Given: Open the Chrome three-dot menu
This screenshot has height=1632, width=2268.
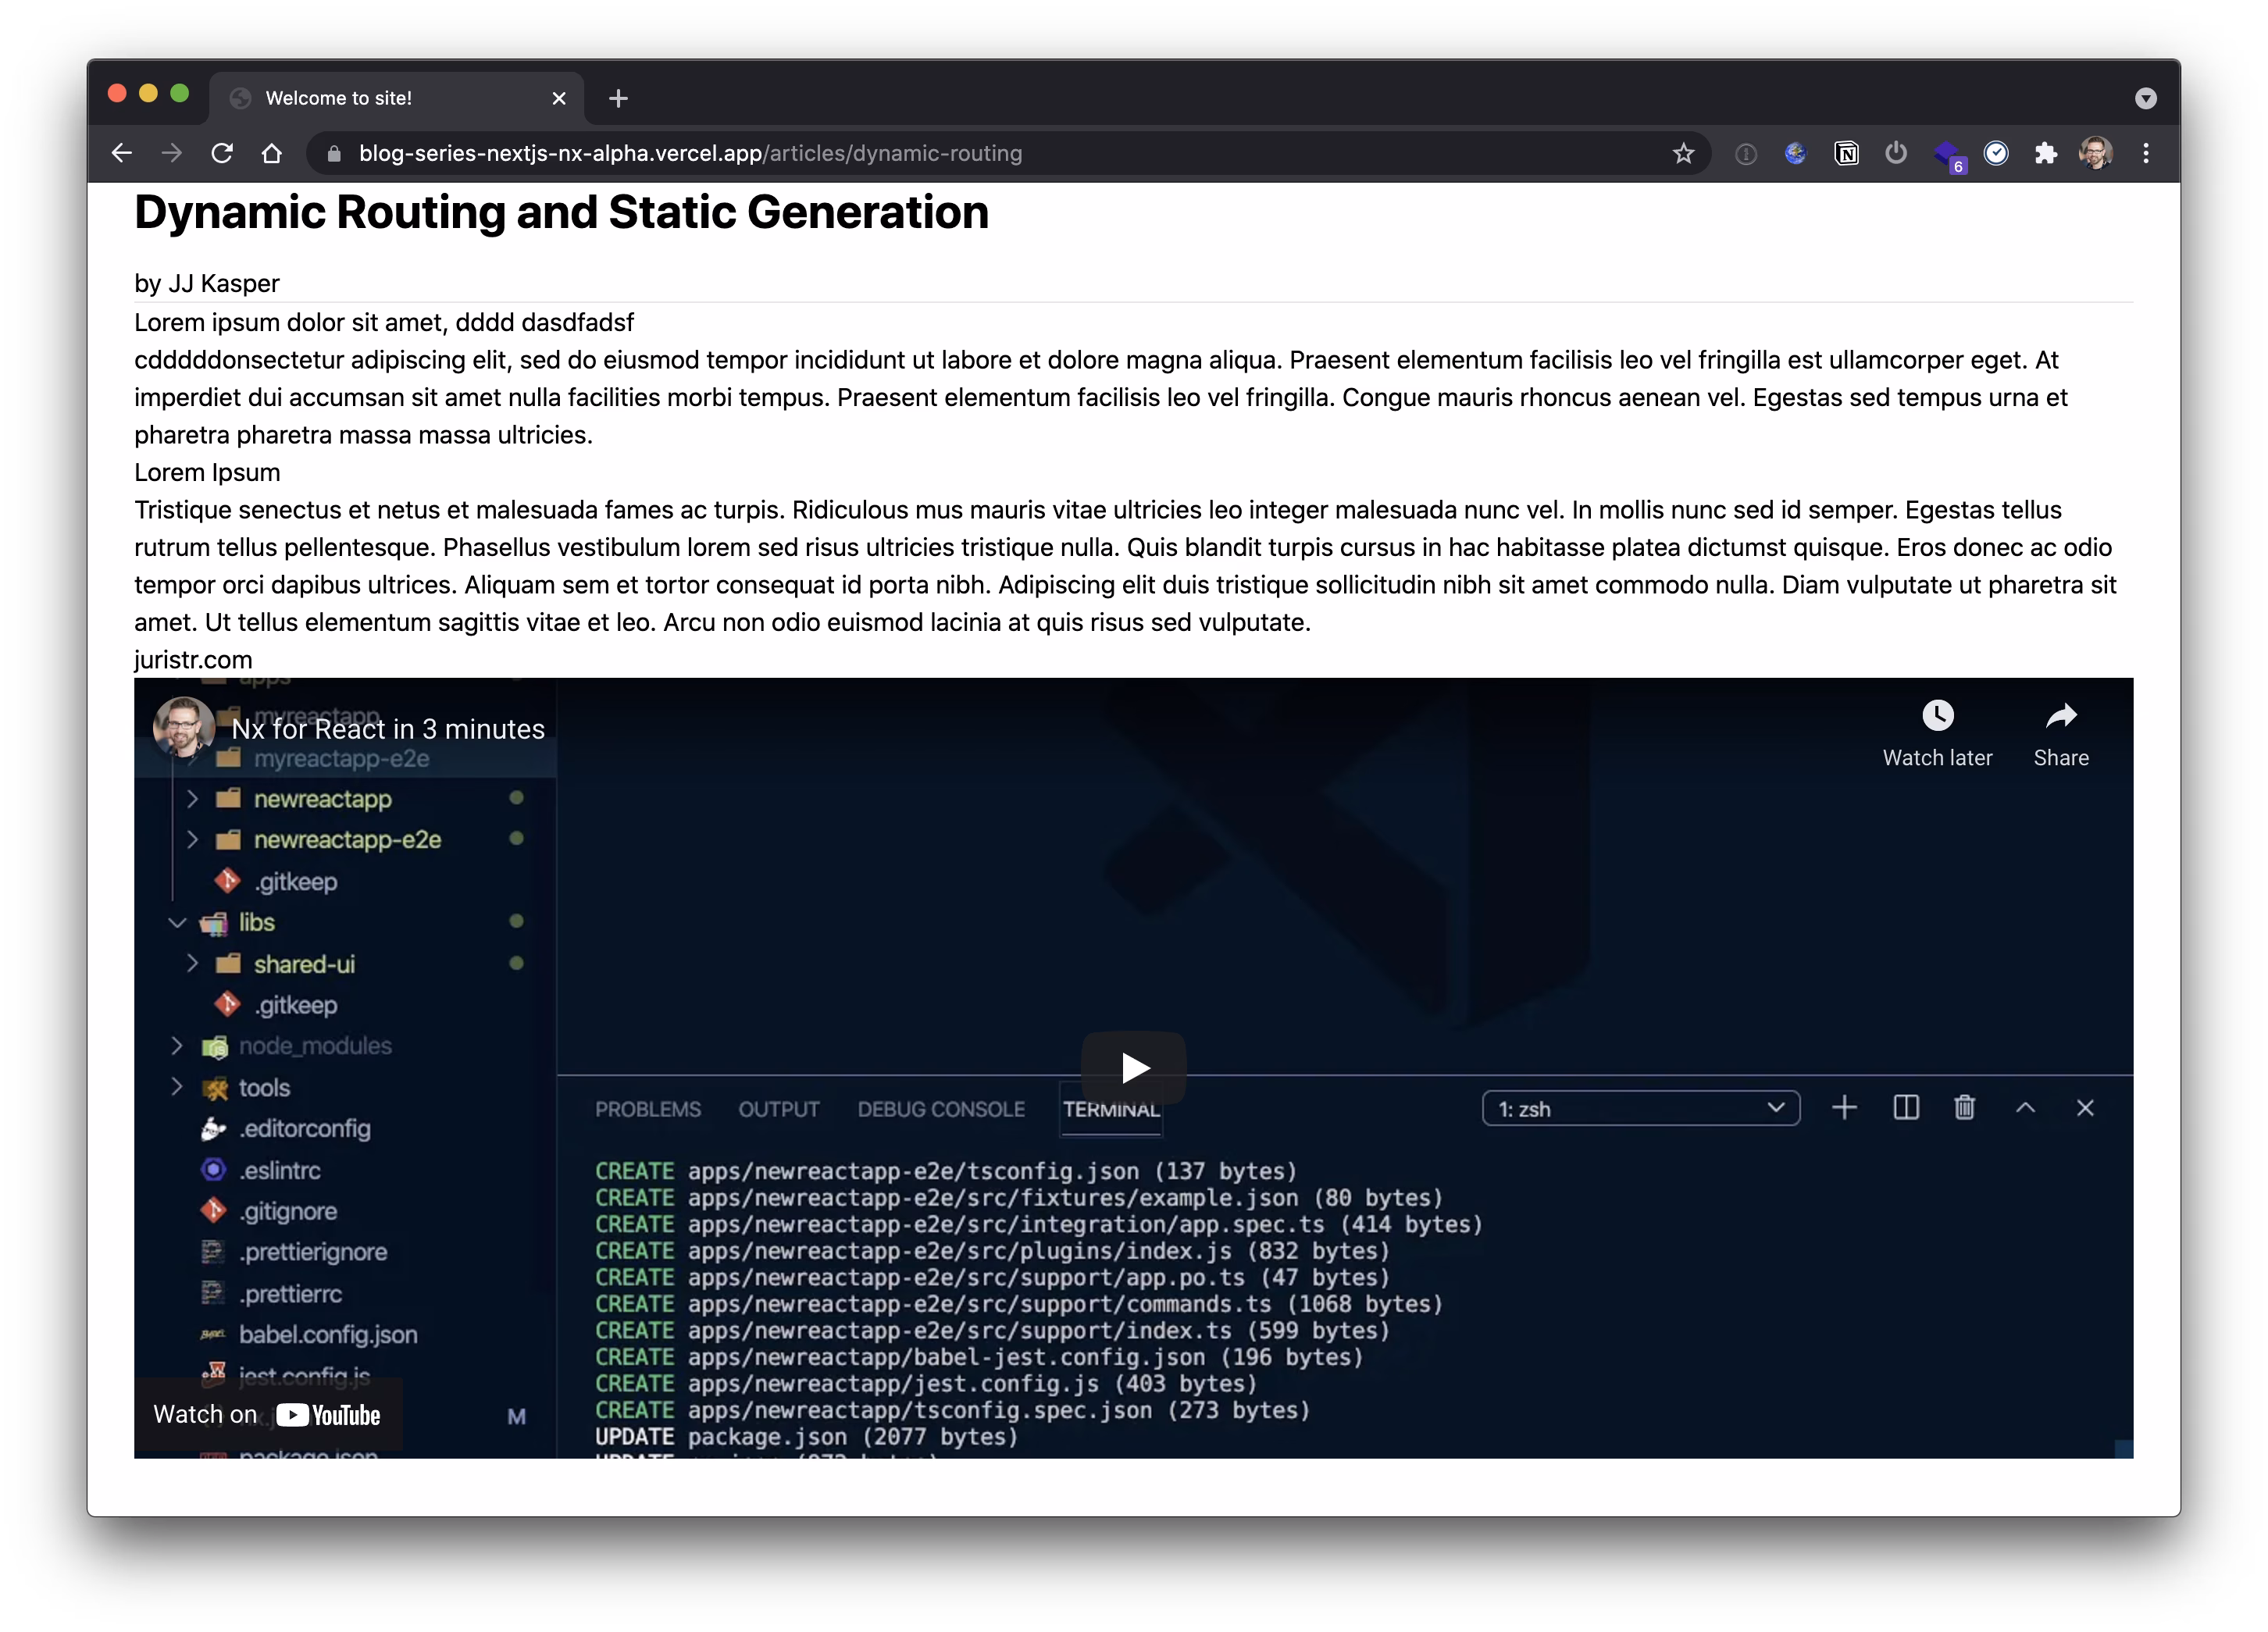Looking at the screenshot, I should 2146,153.
